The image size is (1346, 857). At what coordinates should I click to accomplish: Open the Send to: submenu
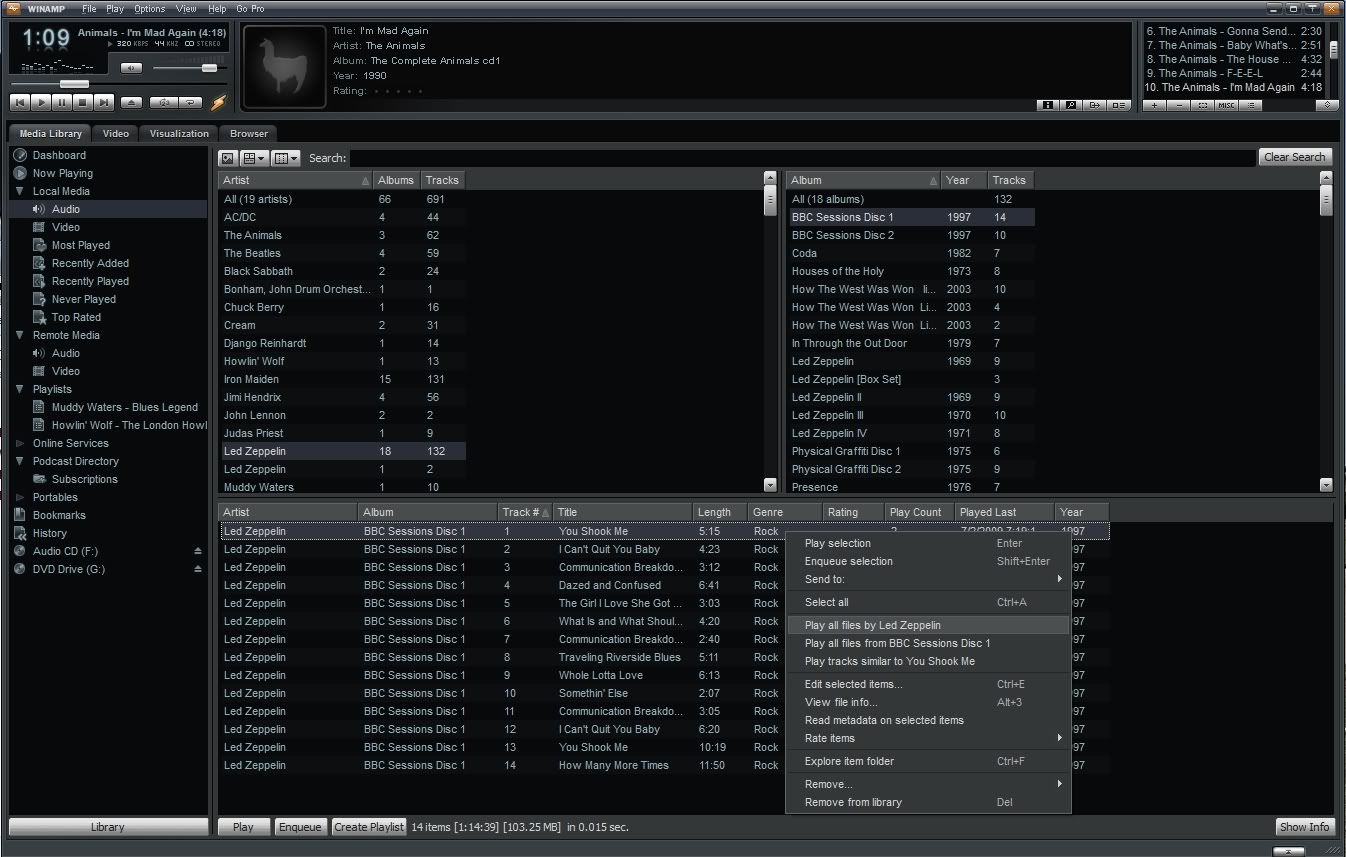[928, 579]
